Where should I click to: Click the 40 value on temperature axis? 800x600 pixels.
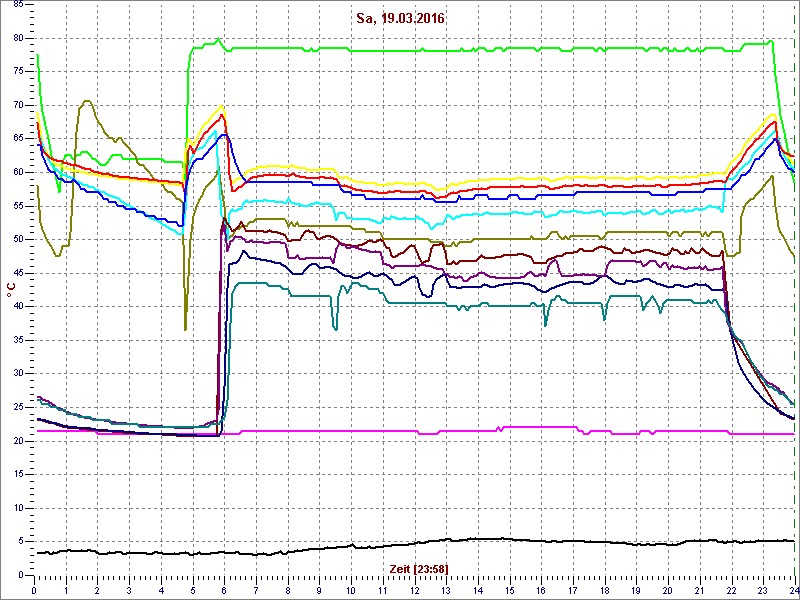click(17, 306)
